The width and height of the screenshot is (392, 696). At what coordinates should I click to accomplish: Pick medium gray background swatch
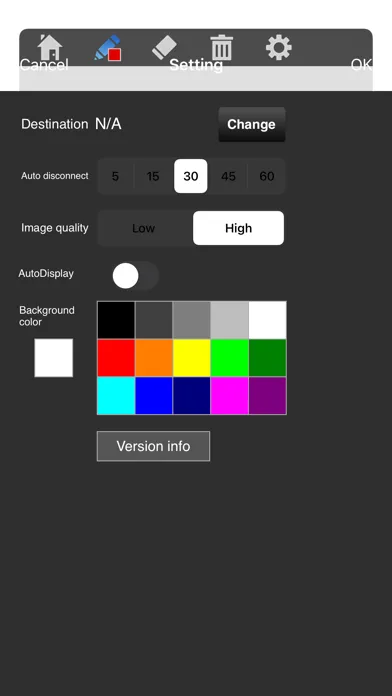[191, 320]
